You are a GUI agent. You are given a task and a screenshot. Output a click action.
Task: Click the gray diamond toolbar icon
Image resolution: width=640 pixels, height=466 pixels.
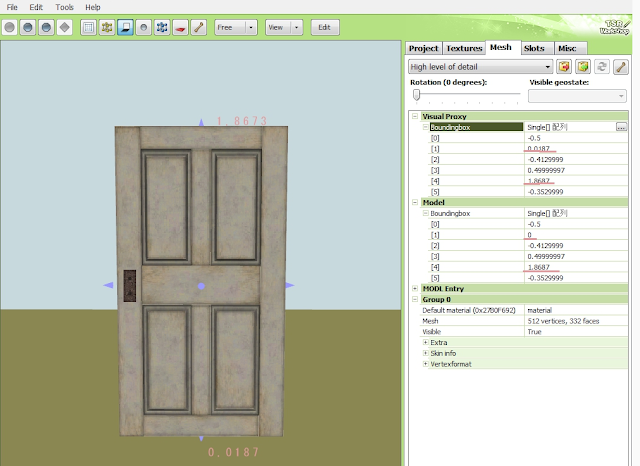click(64, 28)
